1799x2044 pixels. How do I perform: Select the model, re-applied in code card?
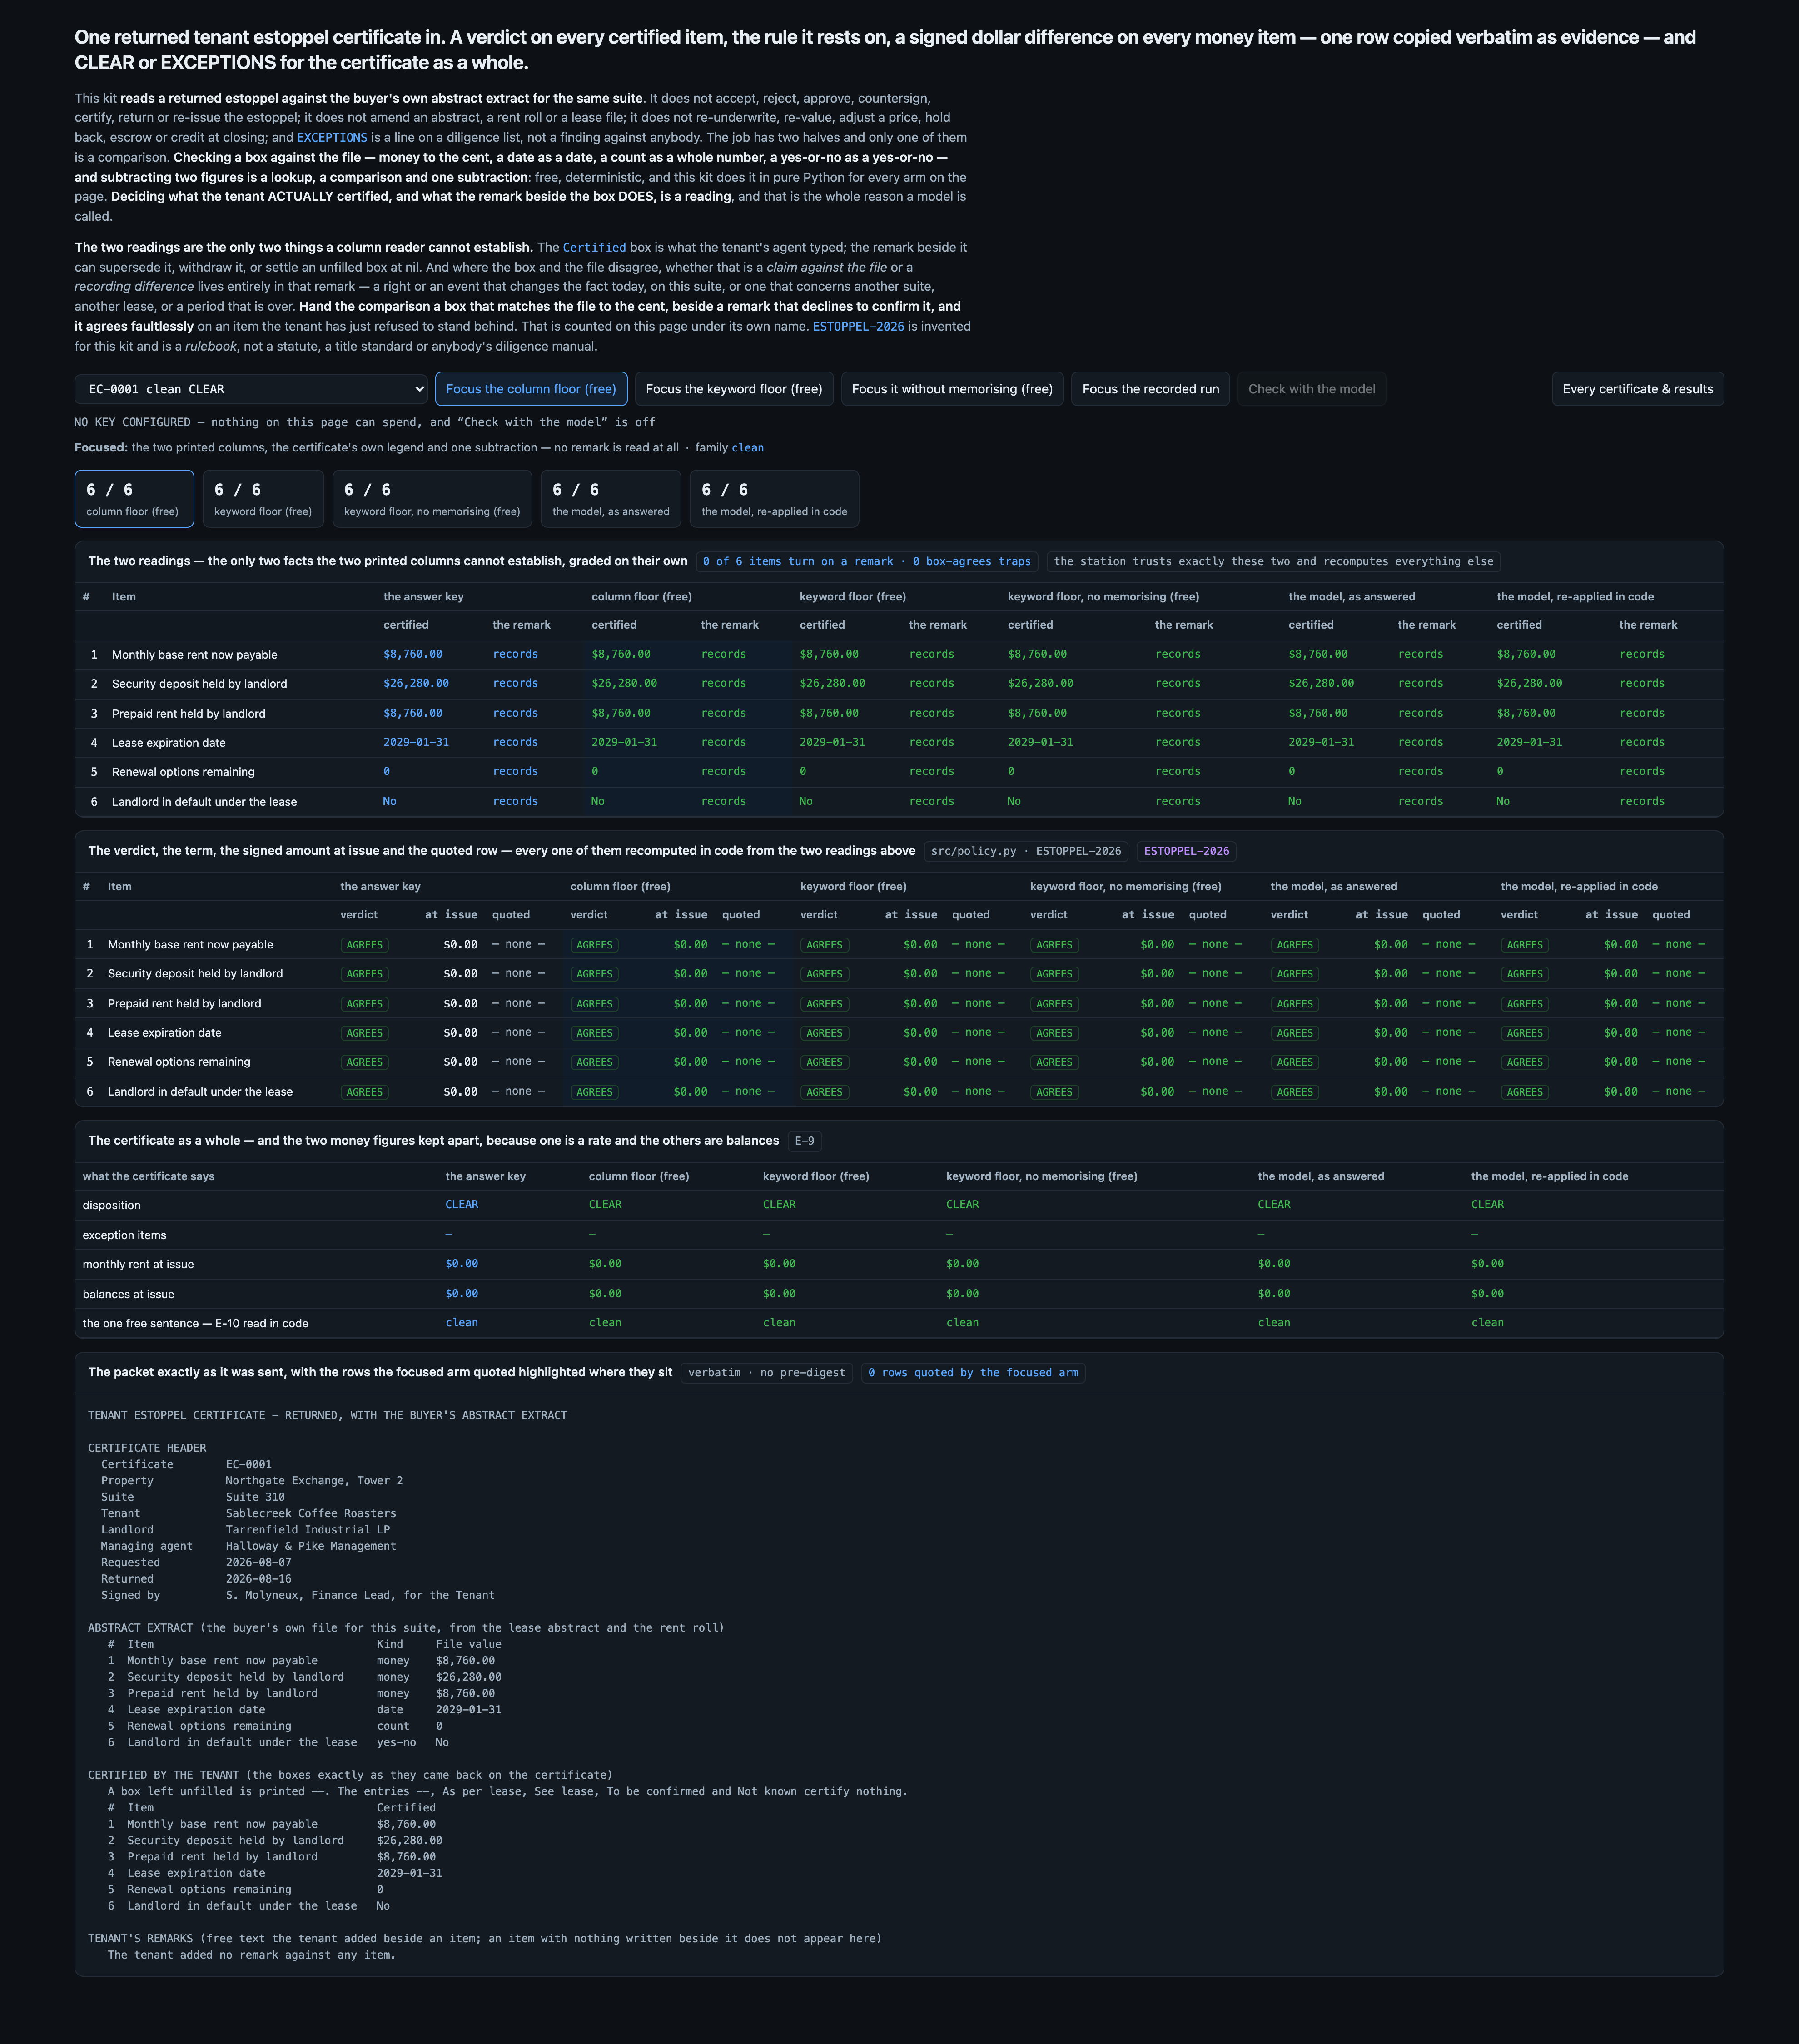point(774,498)
